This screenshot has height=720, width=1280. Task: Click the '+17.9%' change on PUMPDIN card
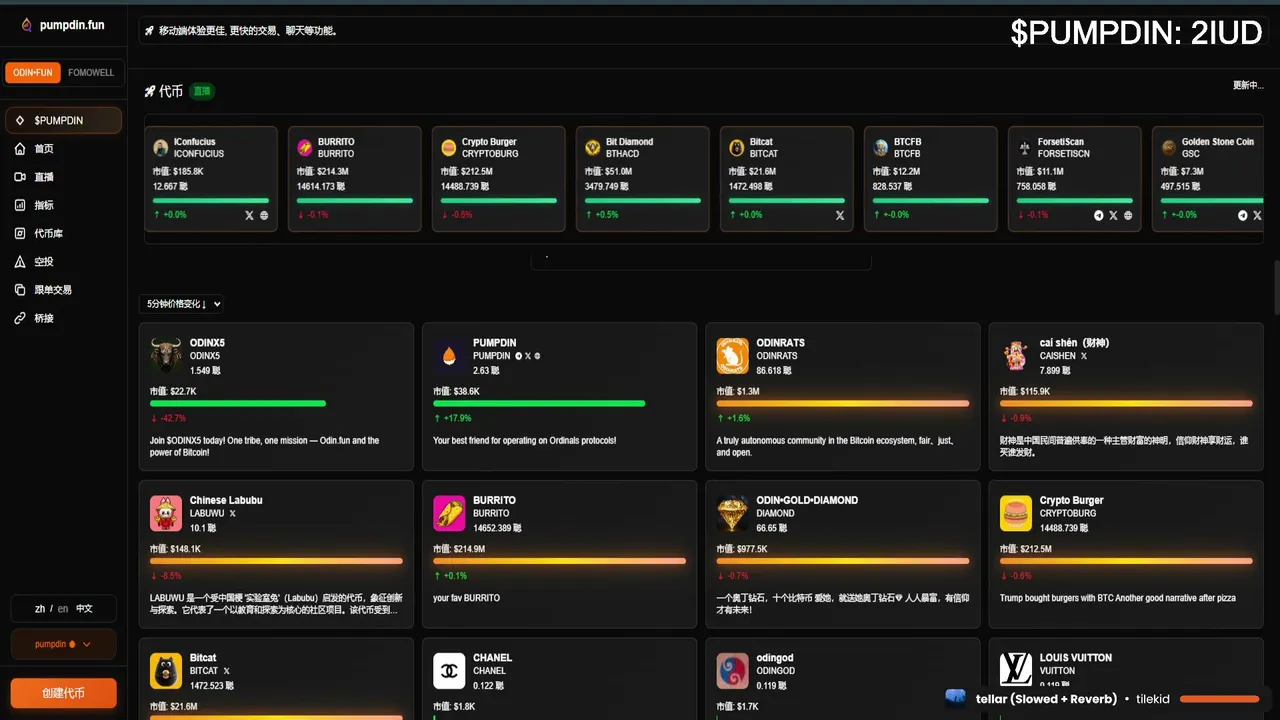[x=457, y=418]
